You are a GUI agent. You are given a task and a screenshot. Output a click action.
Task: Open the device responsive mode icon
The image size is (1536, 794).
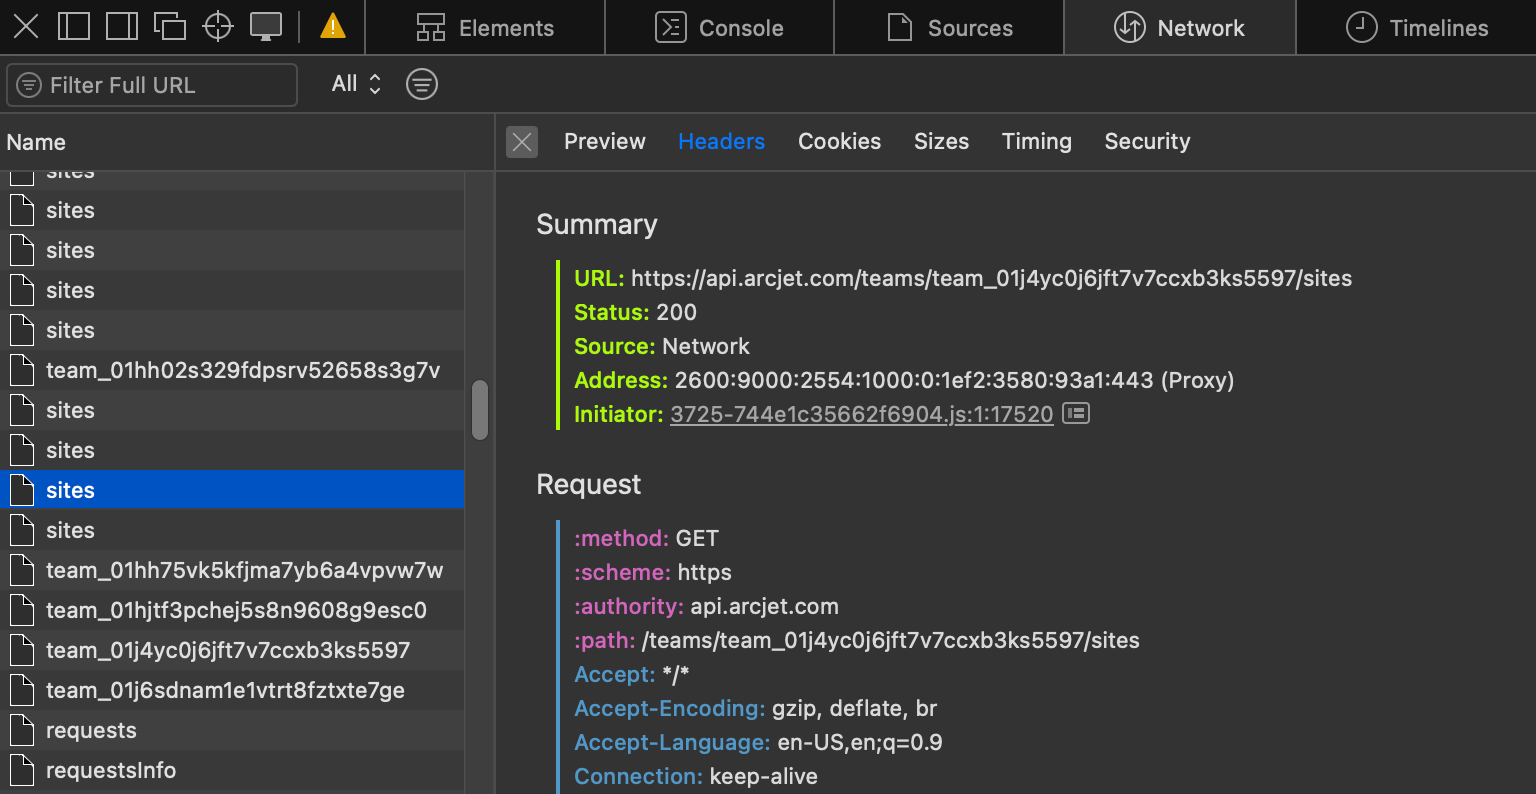pyautogui.click(x=266, y=27)
